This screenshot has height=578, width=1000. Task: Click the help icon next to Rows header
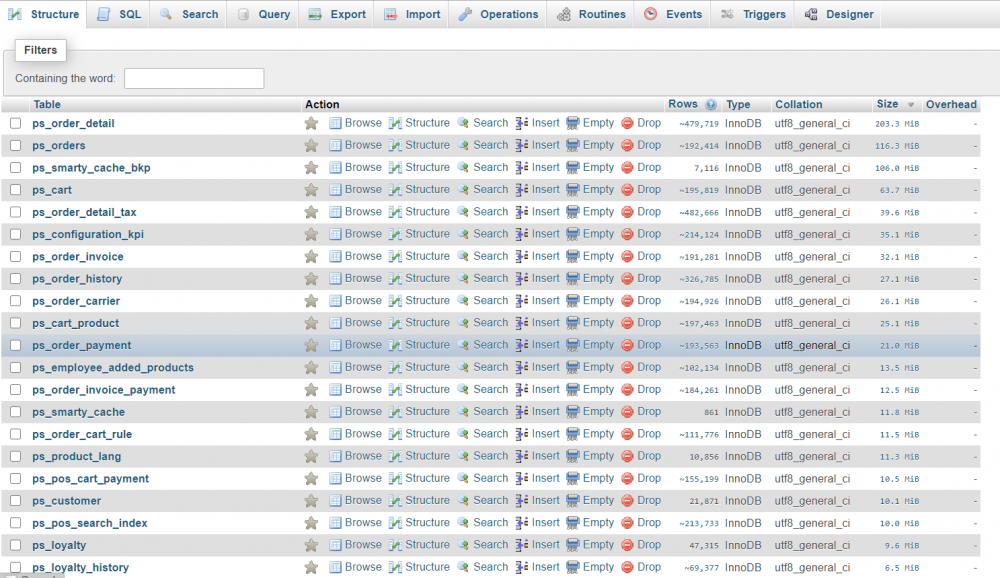click(711, 105)
